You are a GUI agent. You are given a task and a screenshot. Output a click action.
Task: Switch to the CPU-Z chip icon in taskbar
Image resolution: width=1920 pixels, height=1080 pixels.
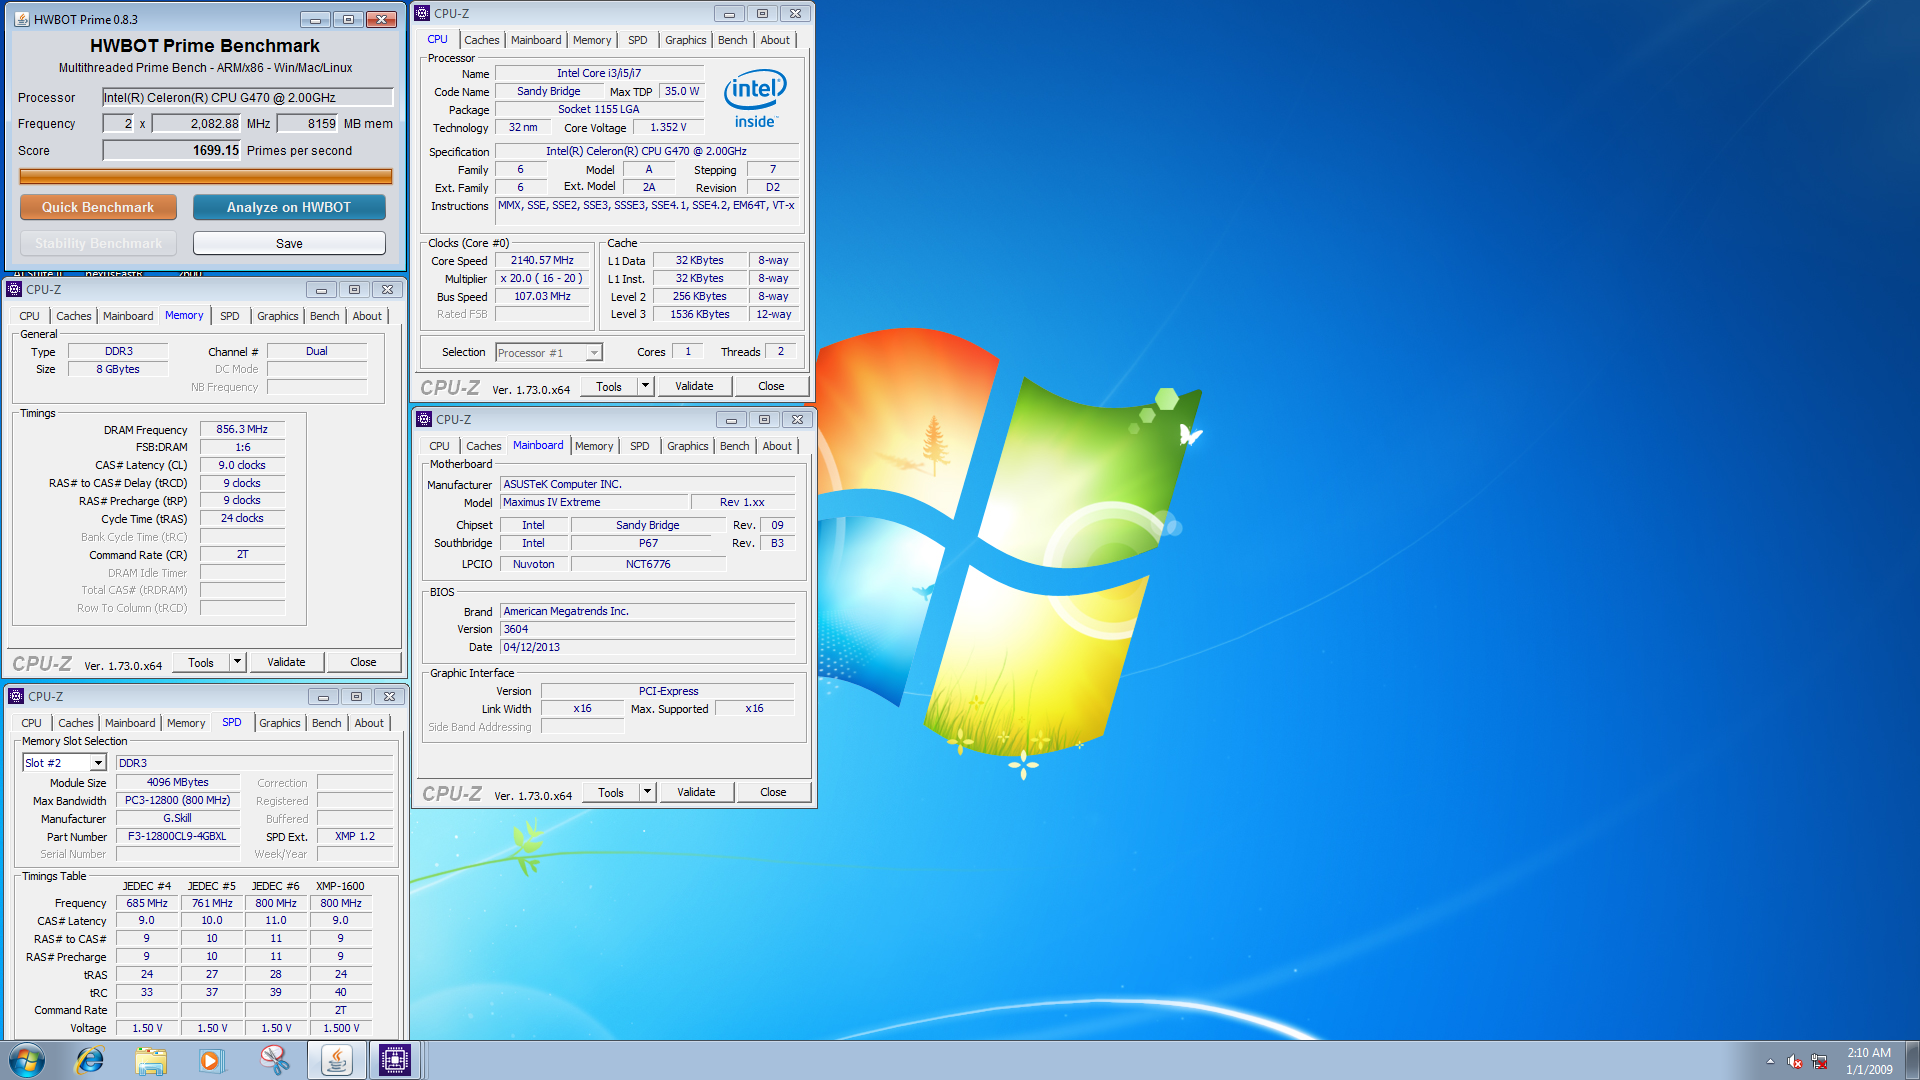395,1060
